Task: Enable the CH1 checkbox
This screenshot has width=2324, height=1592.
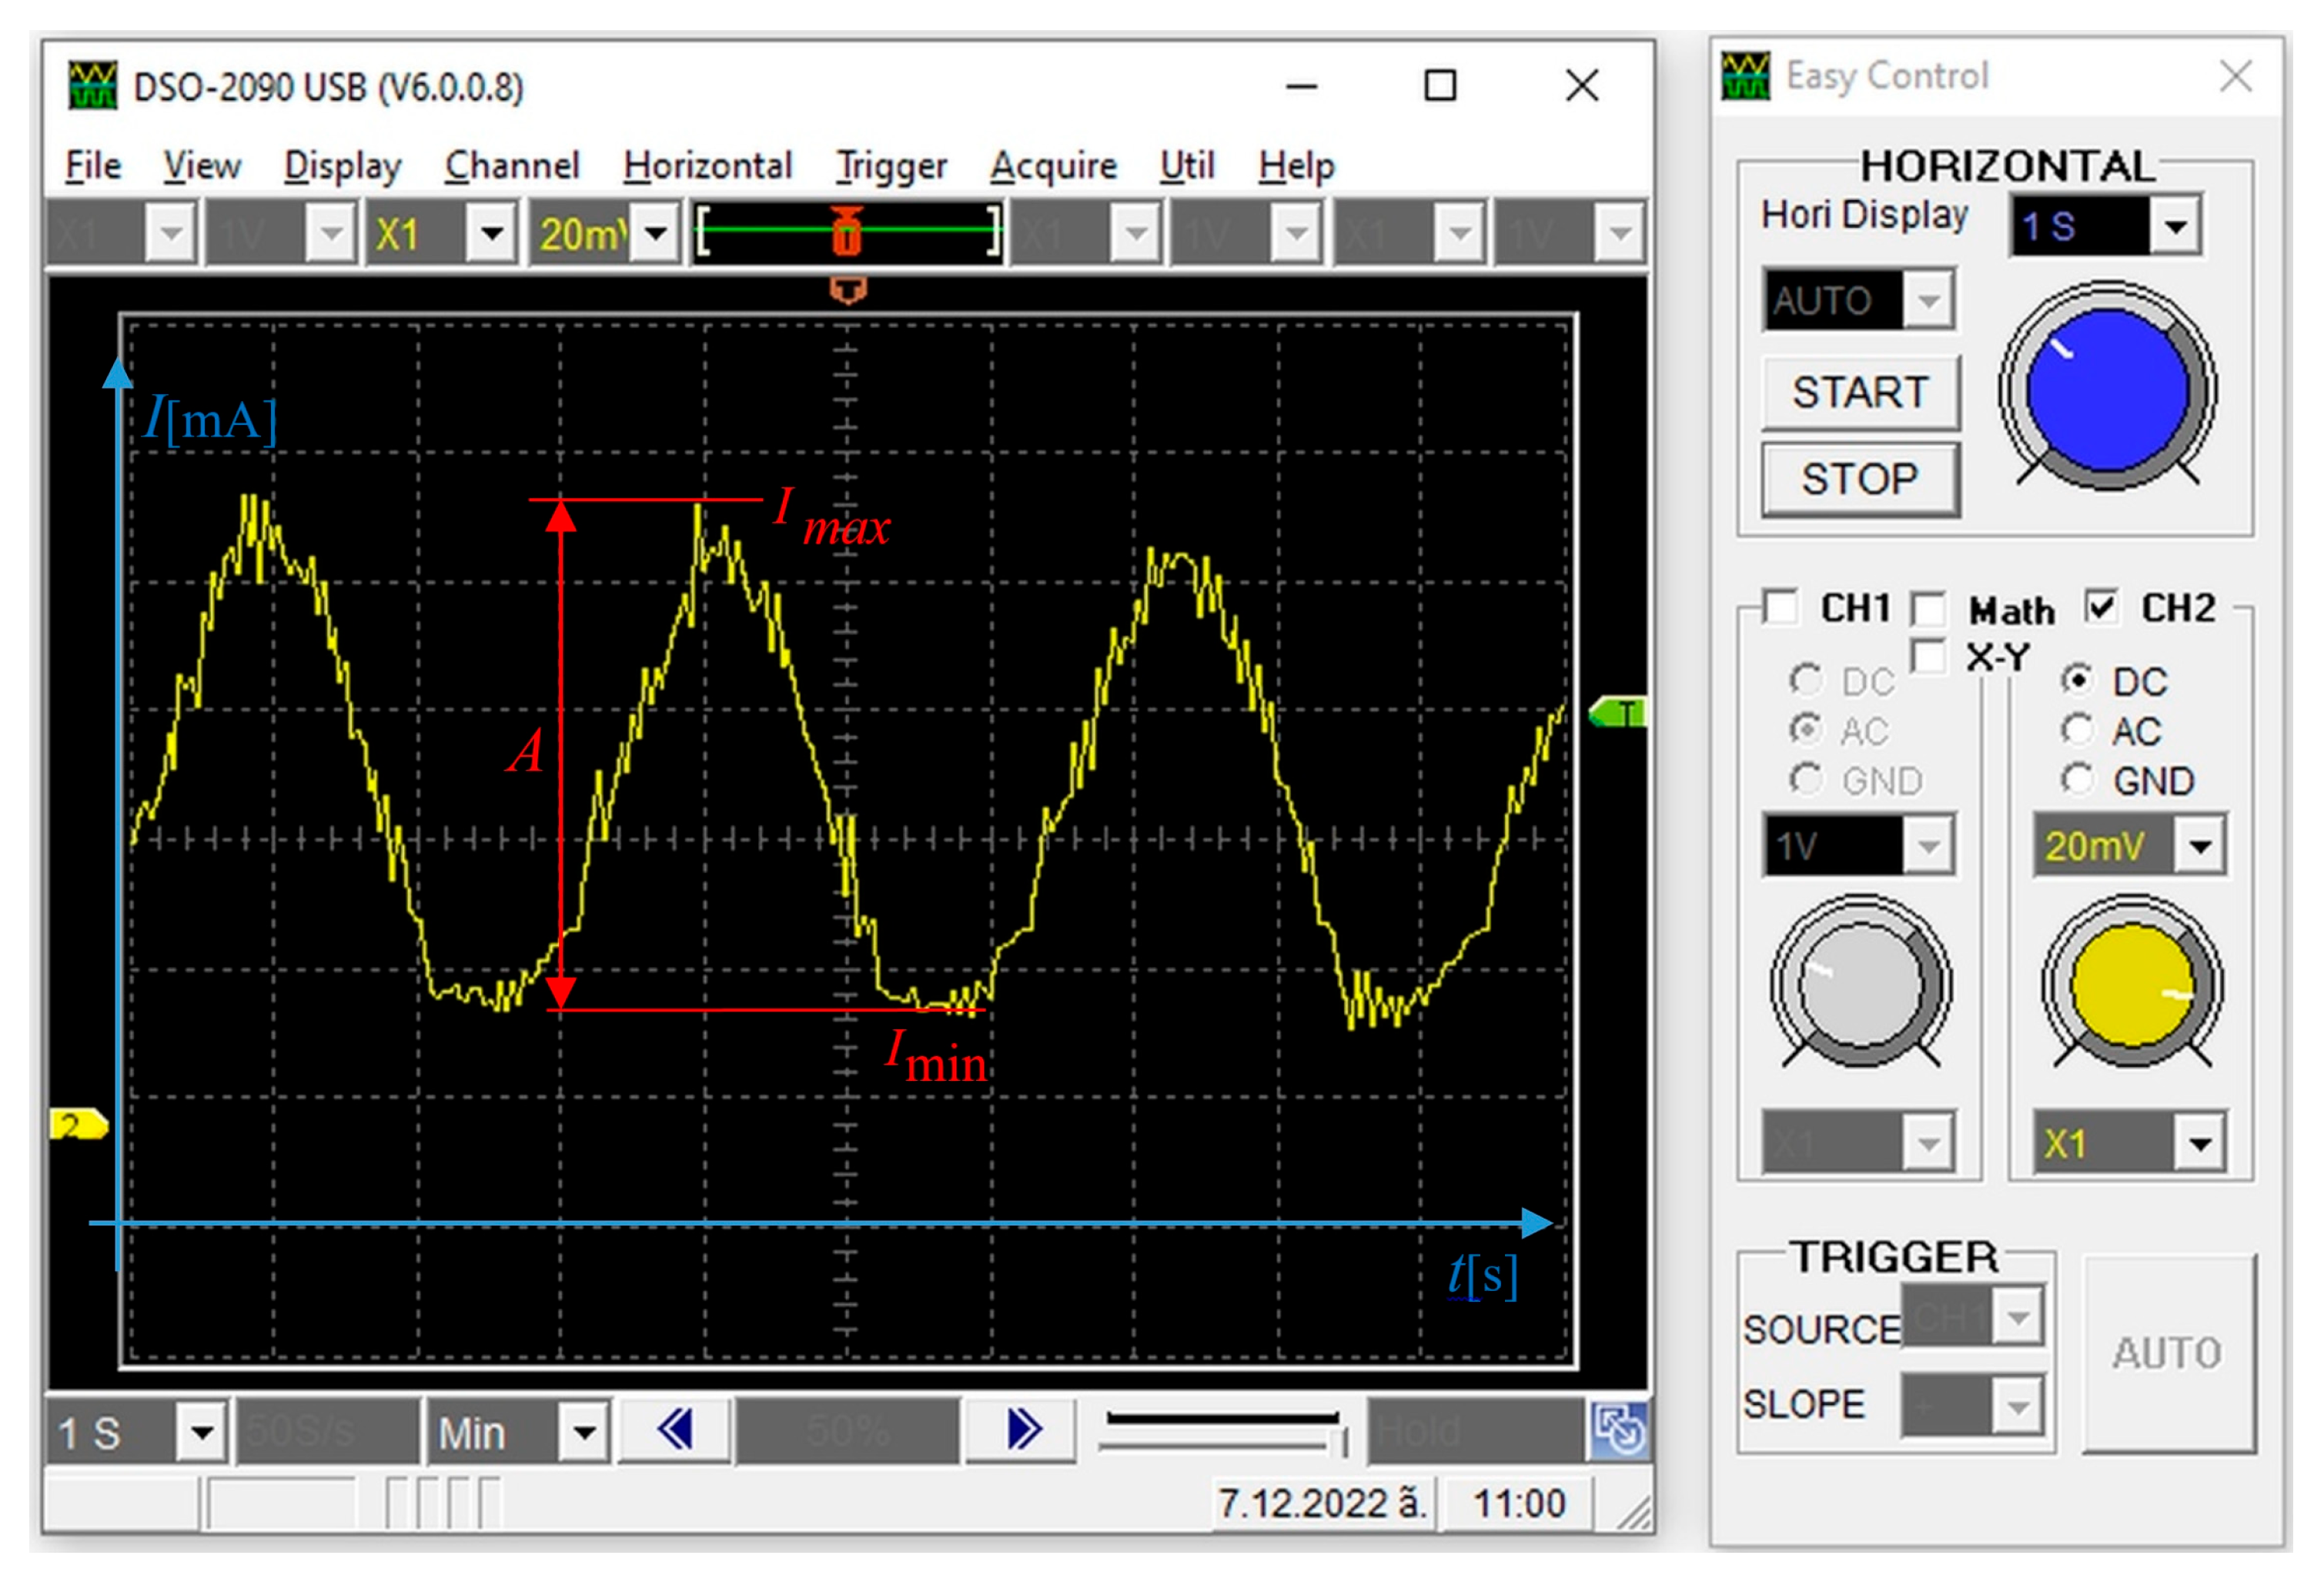Action: 1781,607
